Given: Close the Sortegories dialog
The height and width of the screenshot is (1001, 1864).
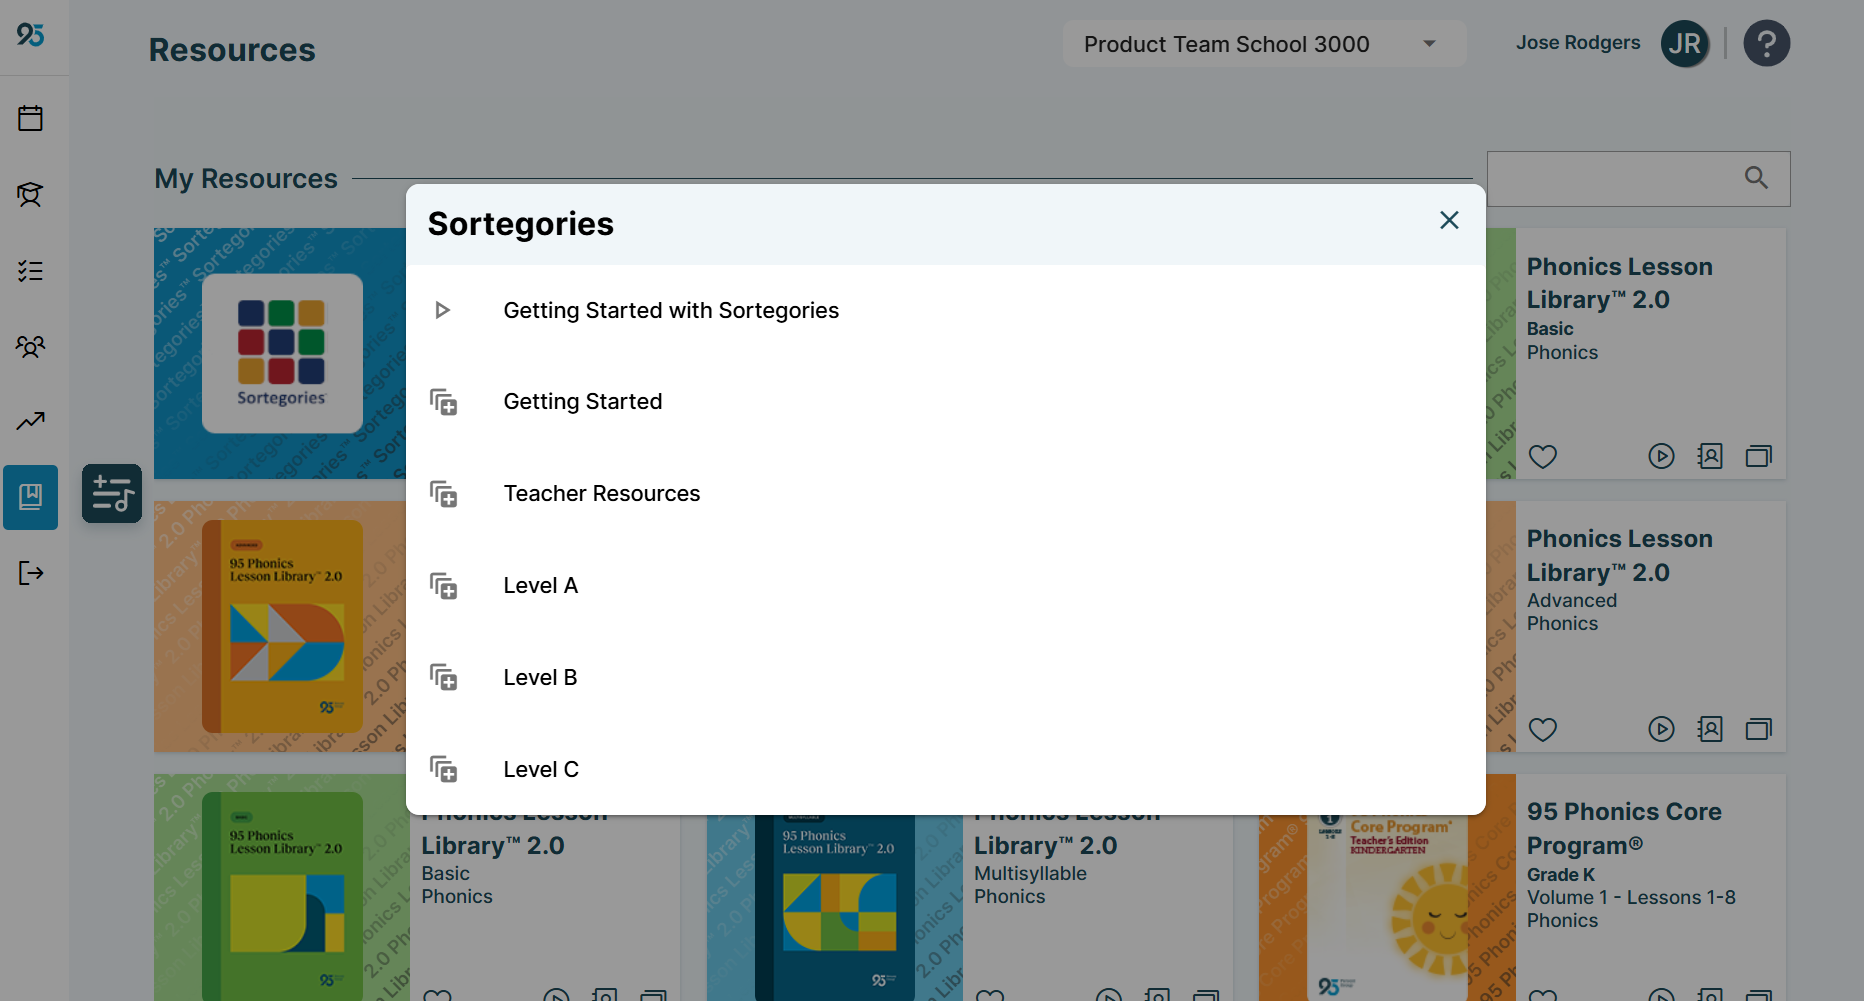Looking at the screenshot, I should point(1449,220).
